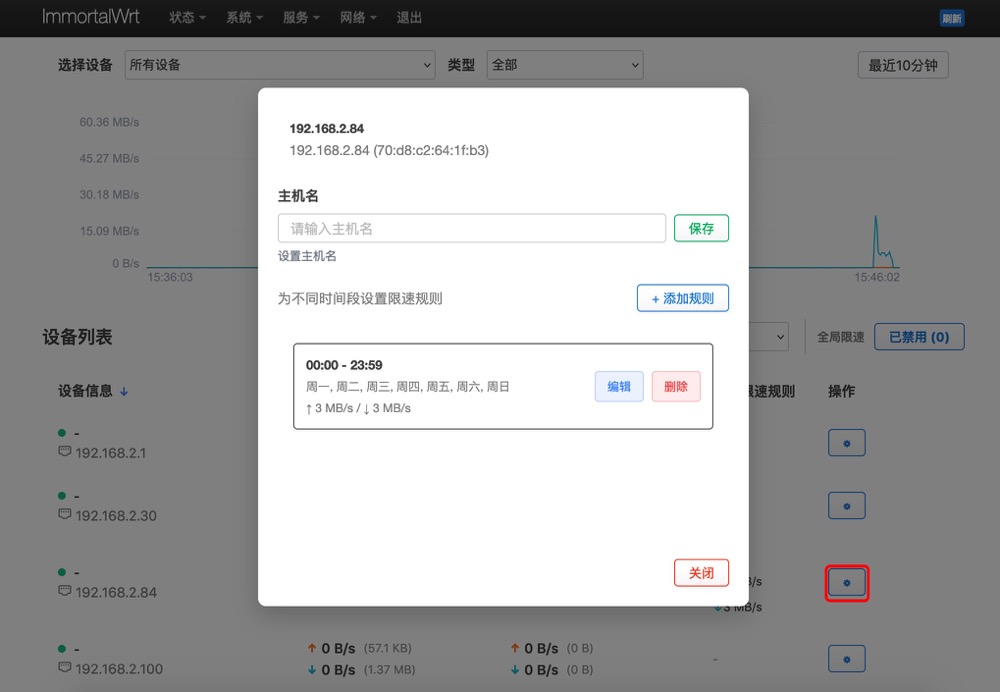Viewport: 1000px width, 692px height.
Task: Click 删除 to remove the rule
Action: 676,387
